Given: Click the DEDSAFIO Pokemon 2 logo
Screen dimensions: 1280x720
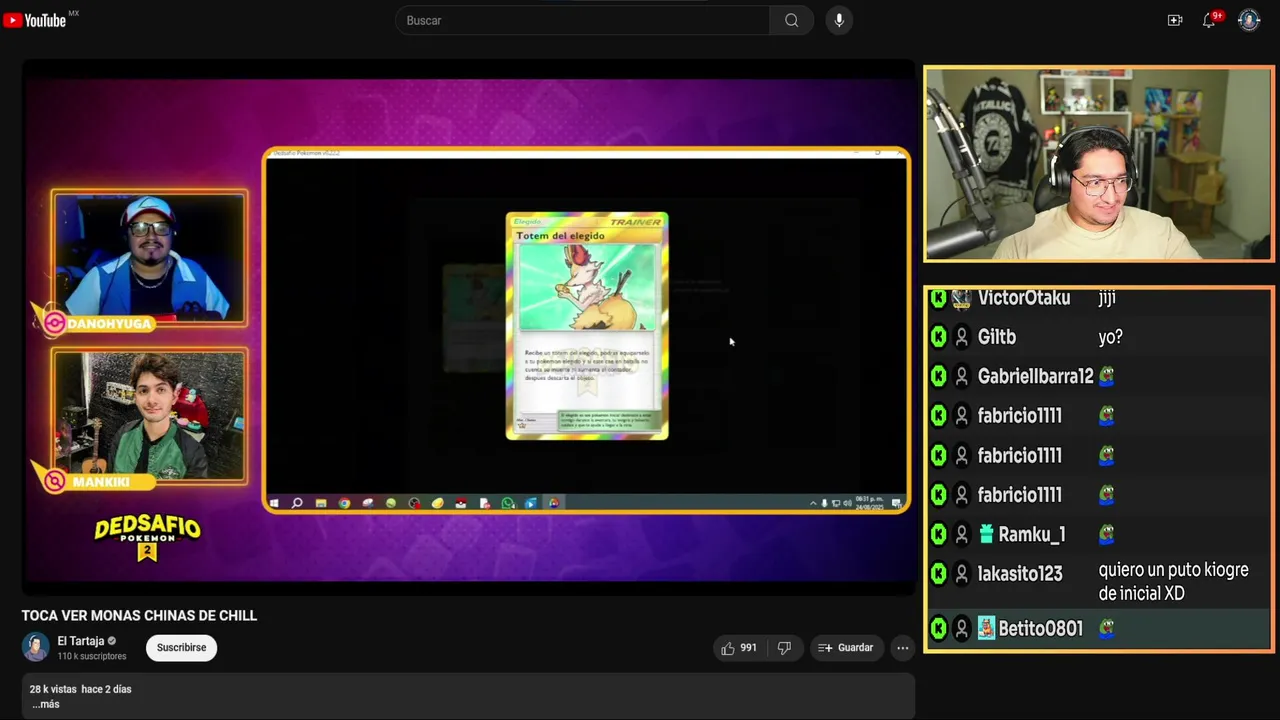Looking at the screenshot, I should 147,538.
